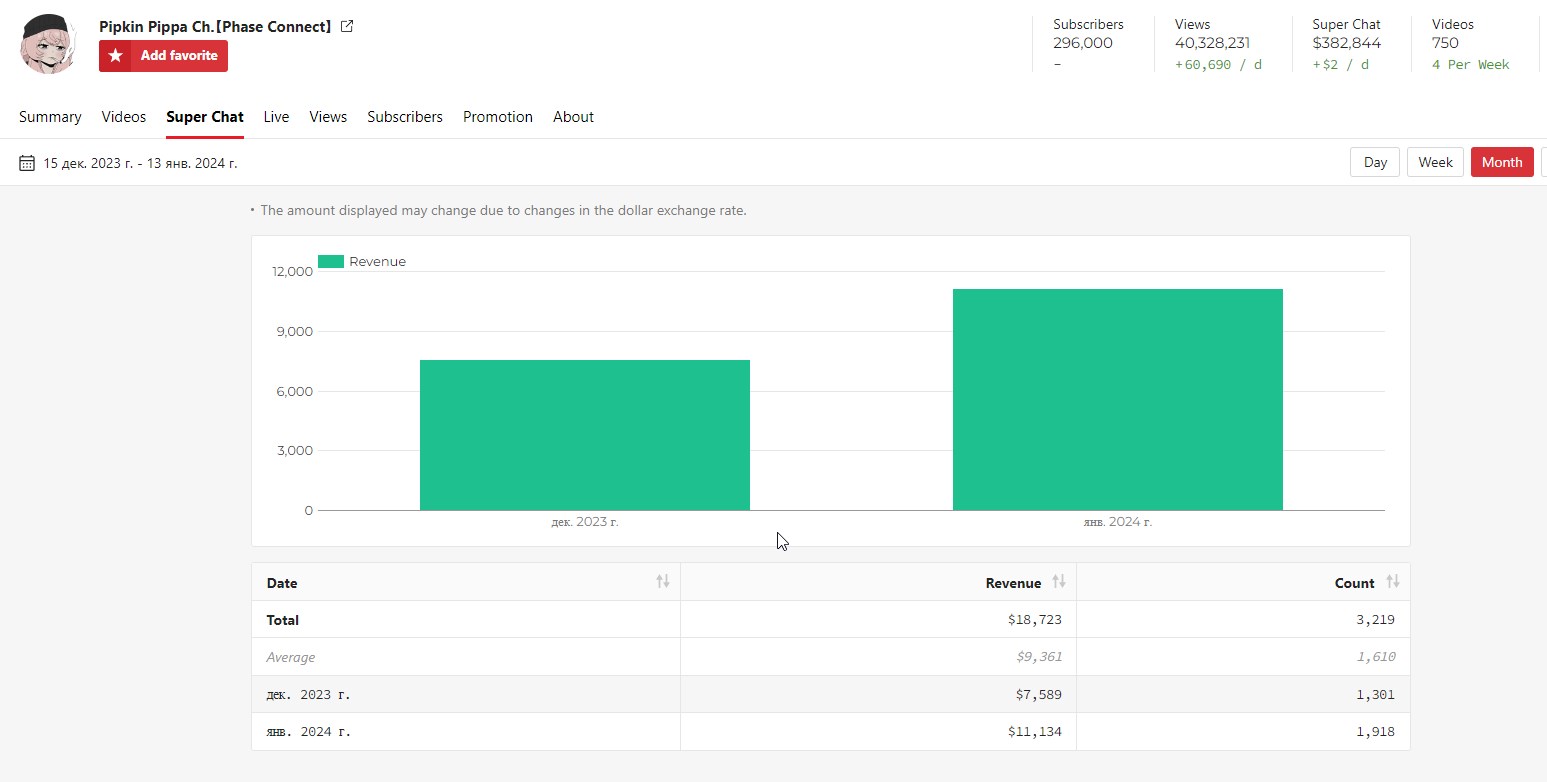
Task: Open the About tab
Action: tap(573, 117)
